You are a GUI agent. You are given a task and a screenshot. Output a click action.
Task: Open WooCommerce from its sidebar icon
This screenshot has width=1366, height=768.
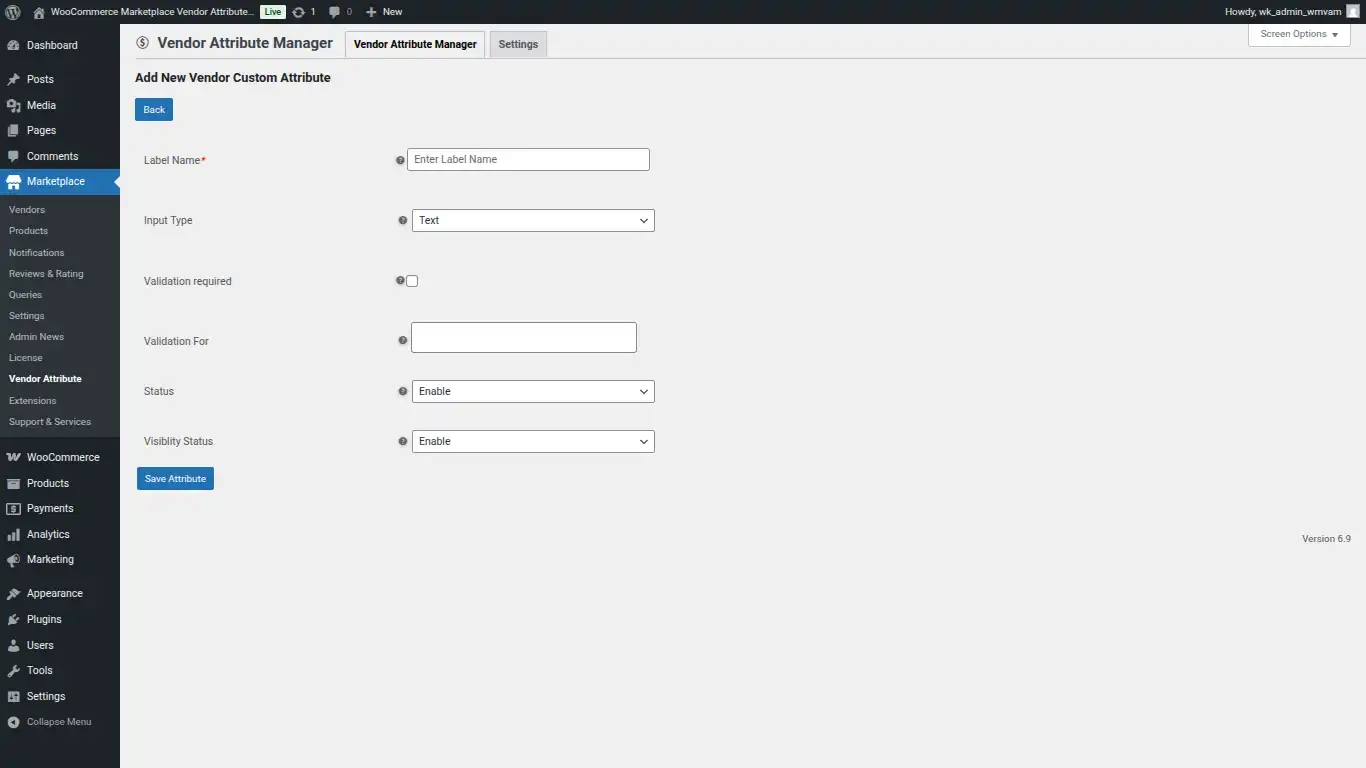coord(14,457)
